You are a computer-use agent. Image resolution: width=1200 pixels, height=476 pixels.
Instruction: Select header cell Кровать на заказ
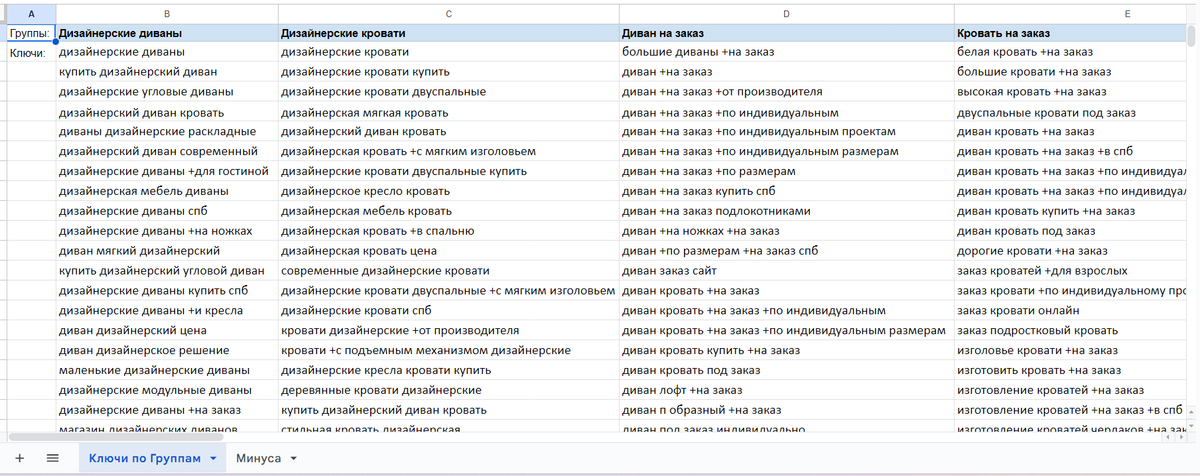point(1070,33)
